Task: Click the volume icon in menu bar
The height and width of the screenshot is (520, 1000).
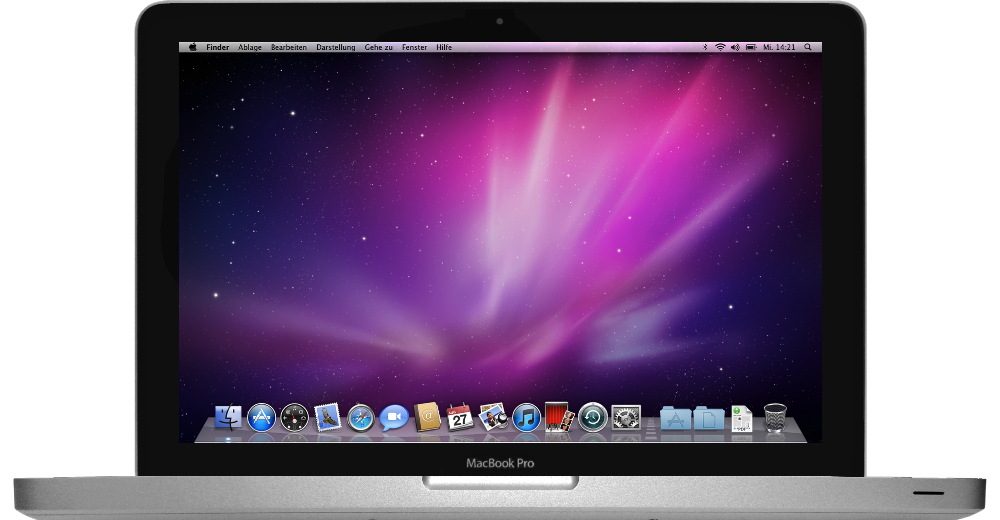Action: point(735,47)
